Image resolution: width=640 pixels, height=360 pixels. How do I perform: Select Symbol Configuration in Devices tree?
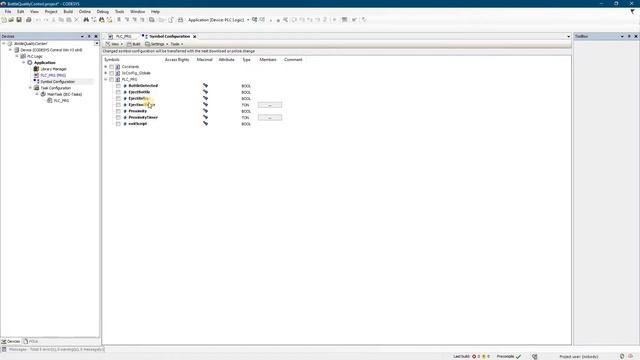click(x=58, y=82)
